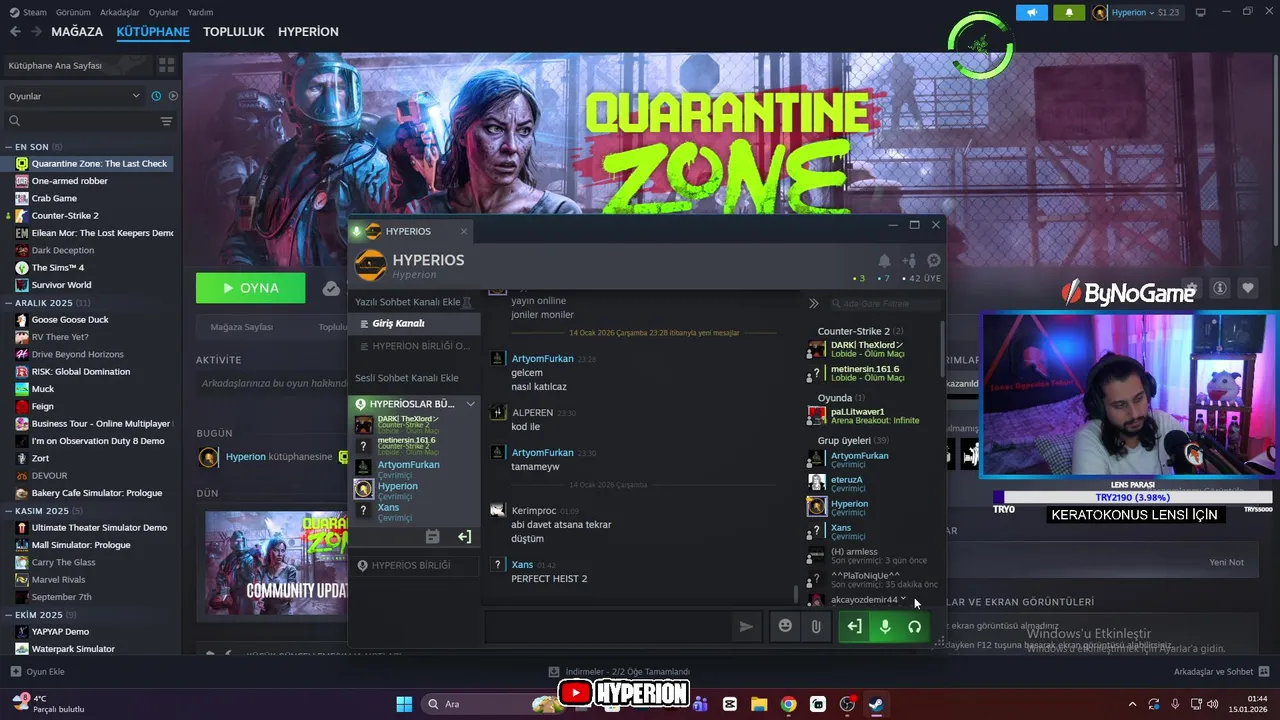Screen dimensions: 1280x720
Task: Collapse member list double-arrow icon
Action: (x=814, y=303)
